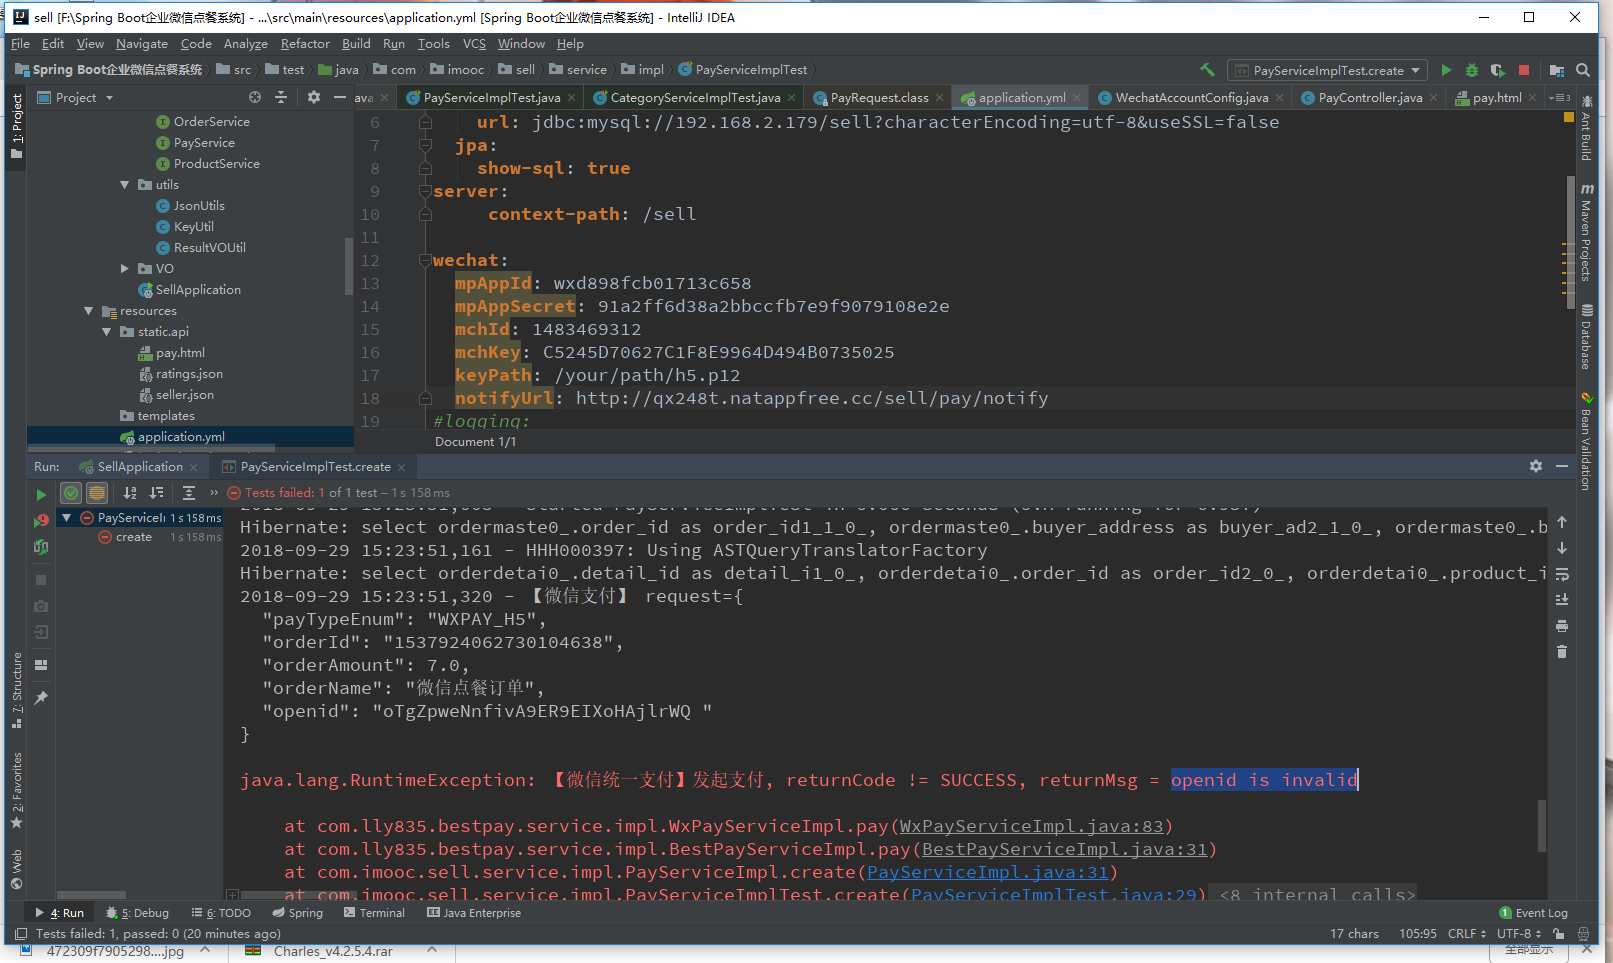1613x963 pixels.
Task: Select application.yml in project tree
Action: pyautogui.click(x=181, y=437)
